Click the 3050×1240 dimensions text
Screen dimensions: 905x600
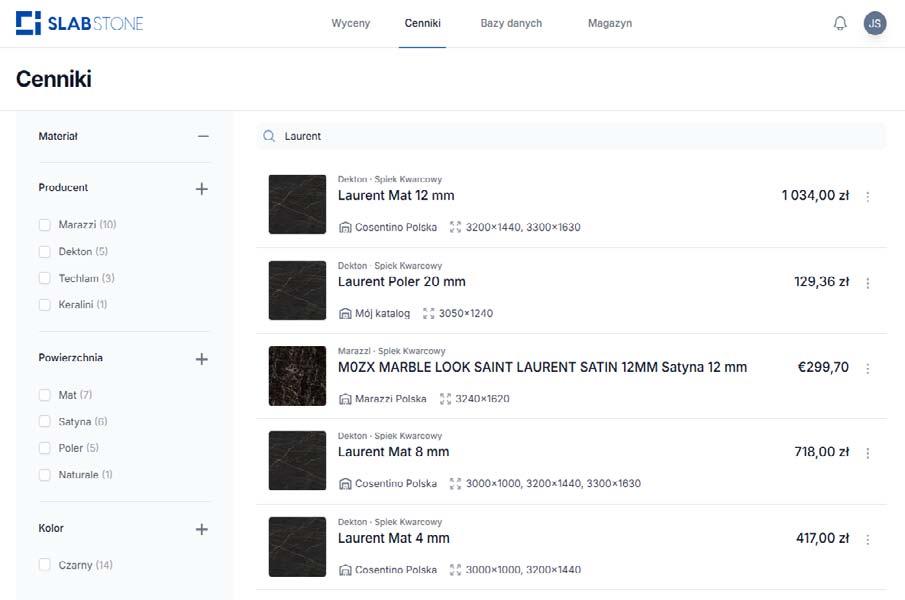[x=466, y=313]
